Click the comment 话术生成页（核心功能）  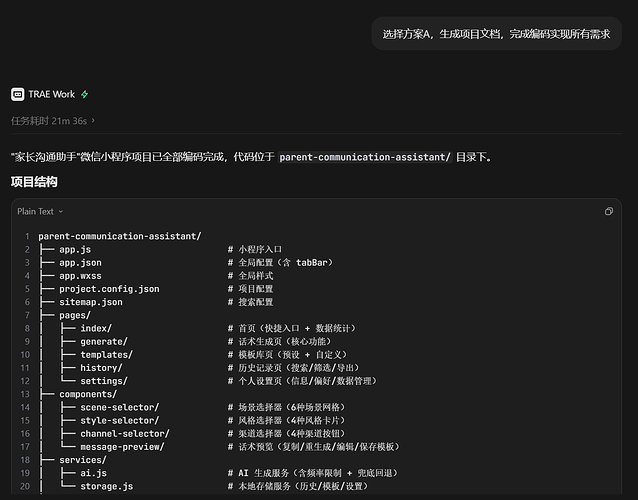pos(280,342)
